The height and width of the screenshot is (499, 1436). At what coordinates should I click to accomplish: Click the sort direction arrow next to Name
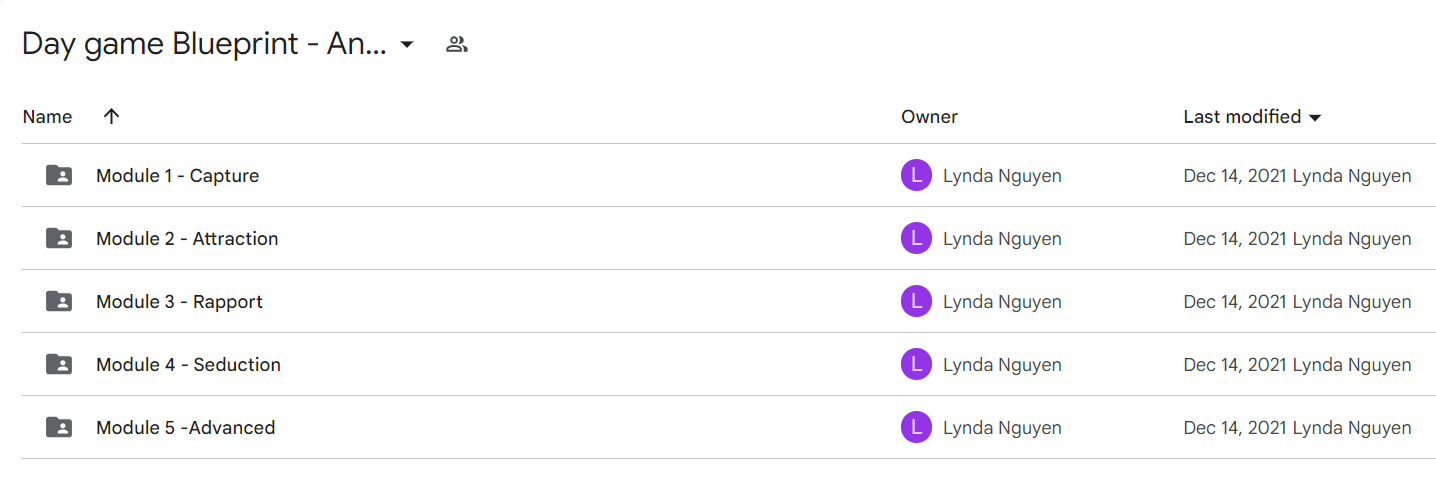(112, 116)
